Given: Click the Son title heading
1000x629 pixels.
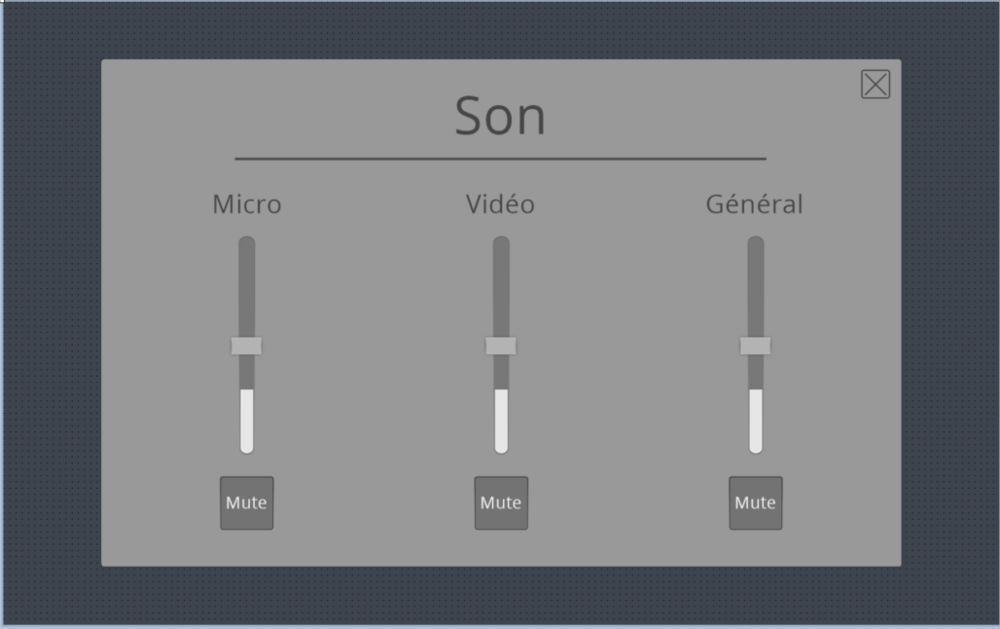Looking at the screenshot, I should point(500,116).
